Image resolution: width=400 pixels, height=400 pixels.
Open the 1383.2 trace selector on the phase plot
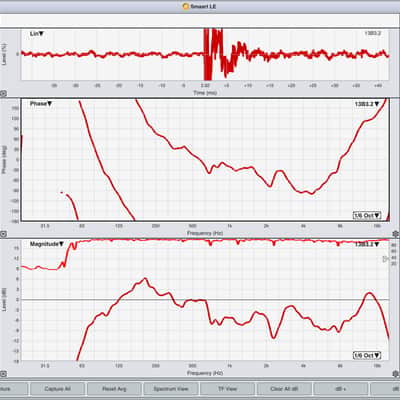click(367, 104)
